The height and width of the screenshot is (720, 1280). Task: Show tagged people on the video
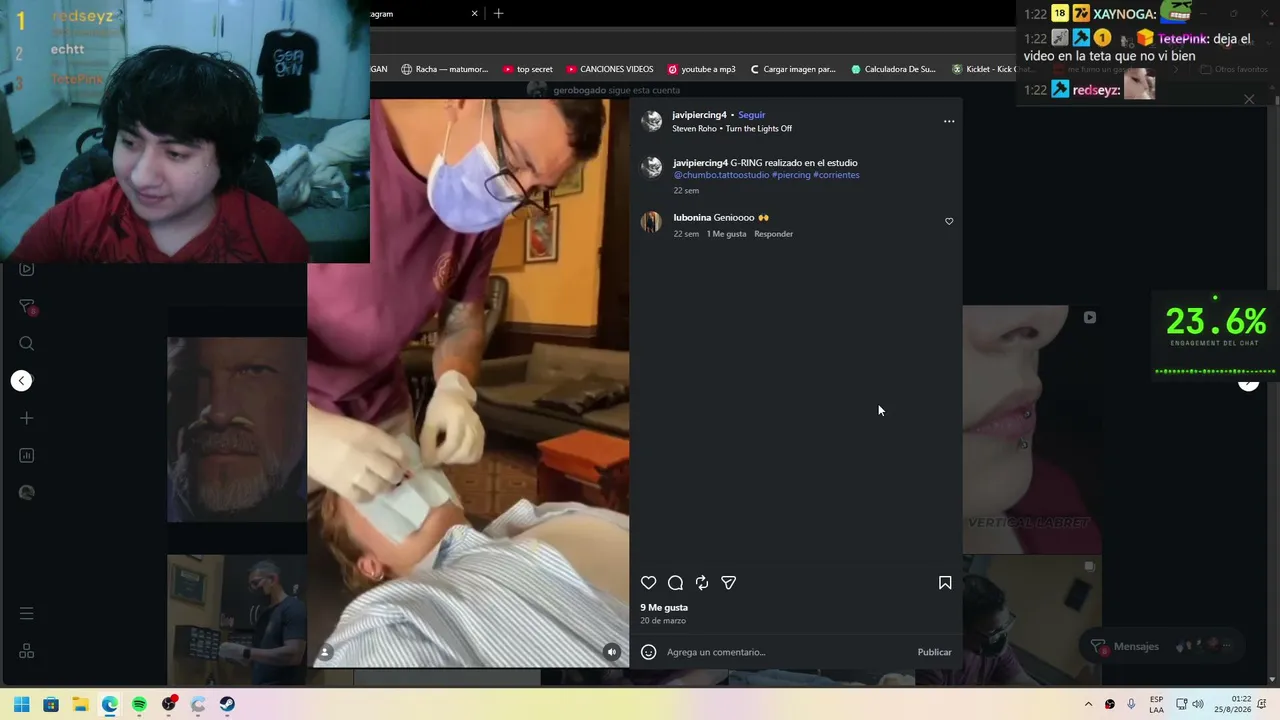tap(324, 652)
